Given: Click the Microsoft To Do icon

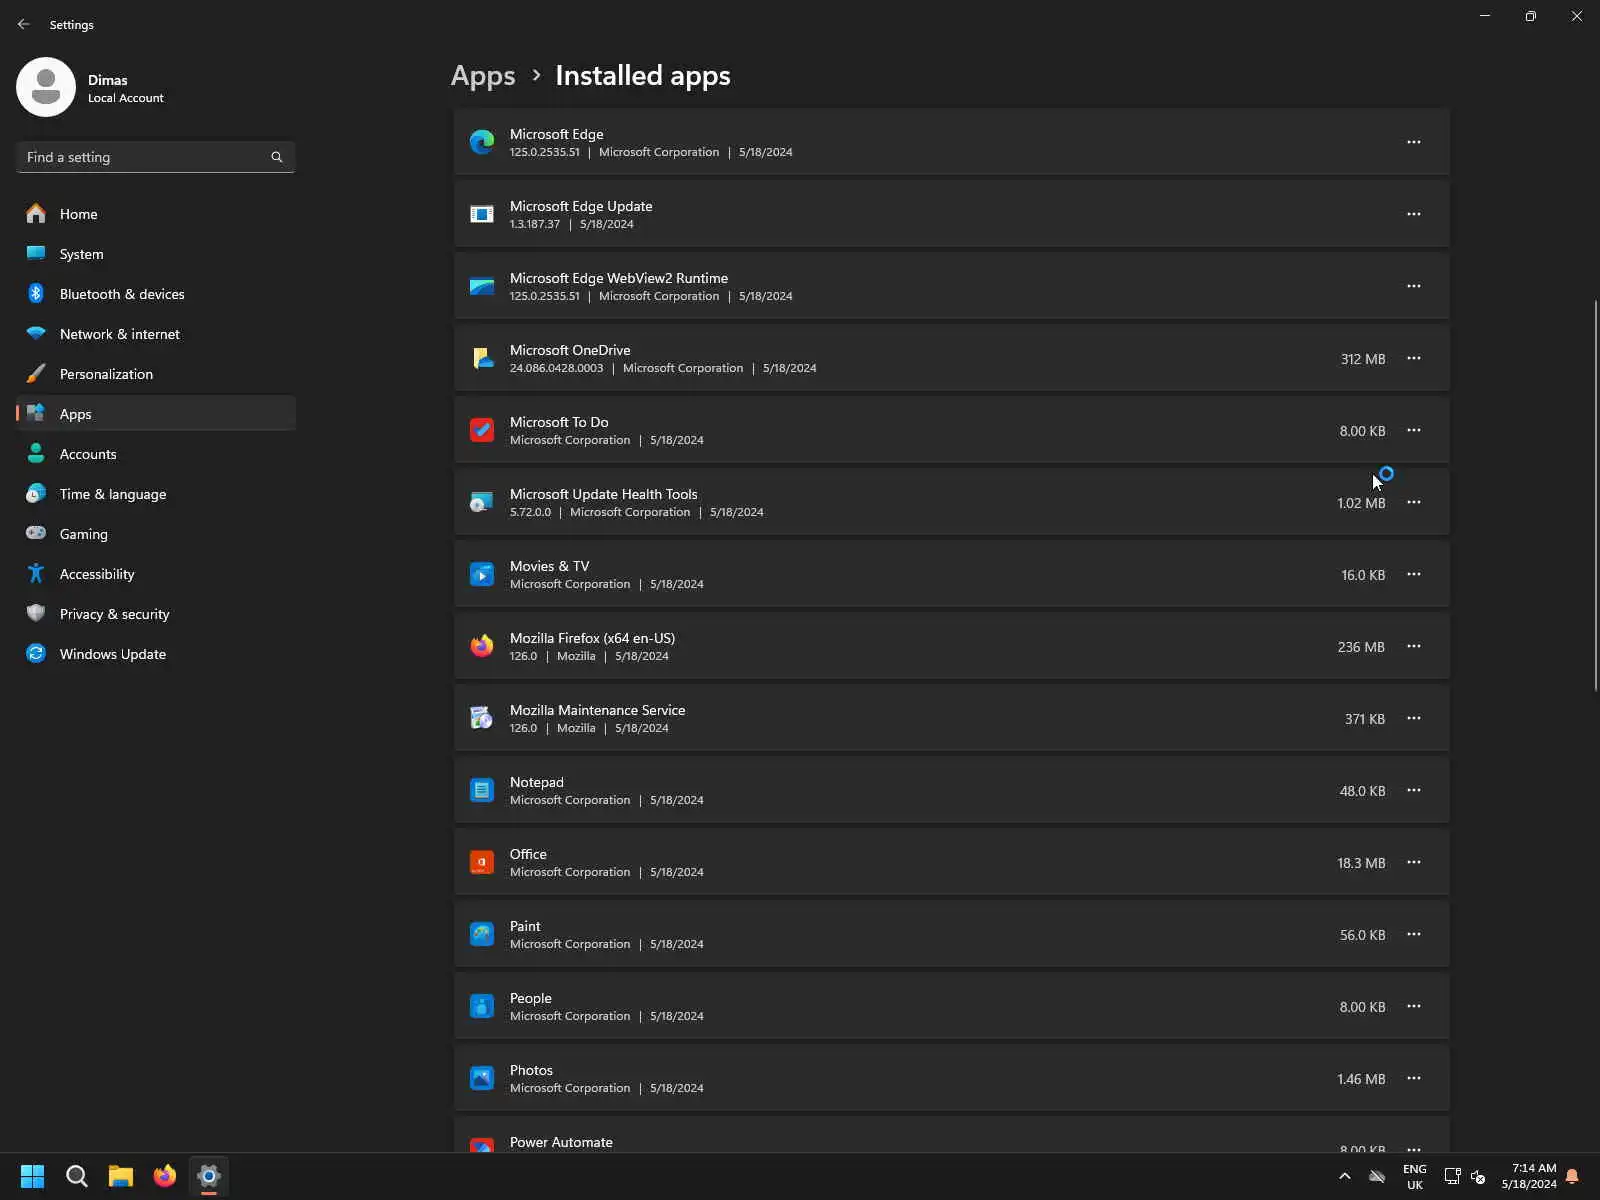Looking at the screenshot, I should (x=482, y=430).
